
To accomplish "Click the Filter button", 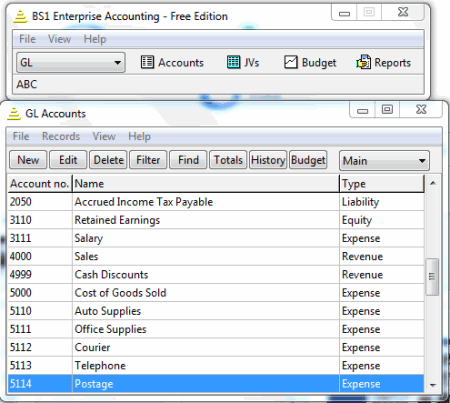I will coord(148,160).
